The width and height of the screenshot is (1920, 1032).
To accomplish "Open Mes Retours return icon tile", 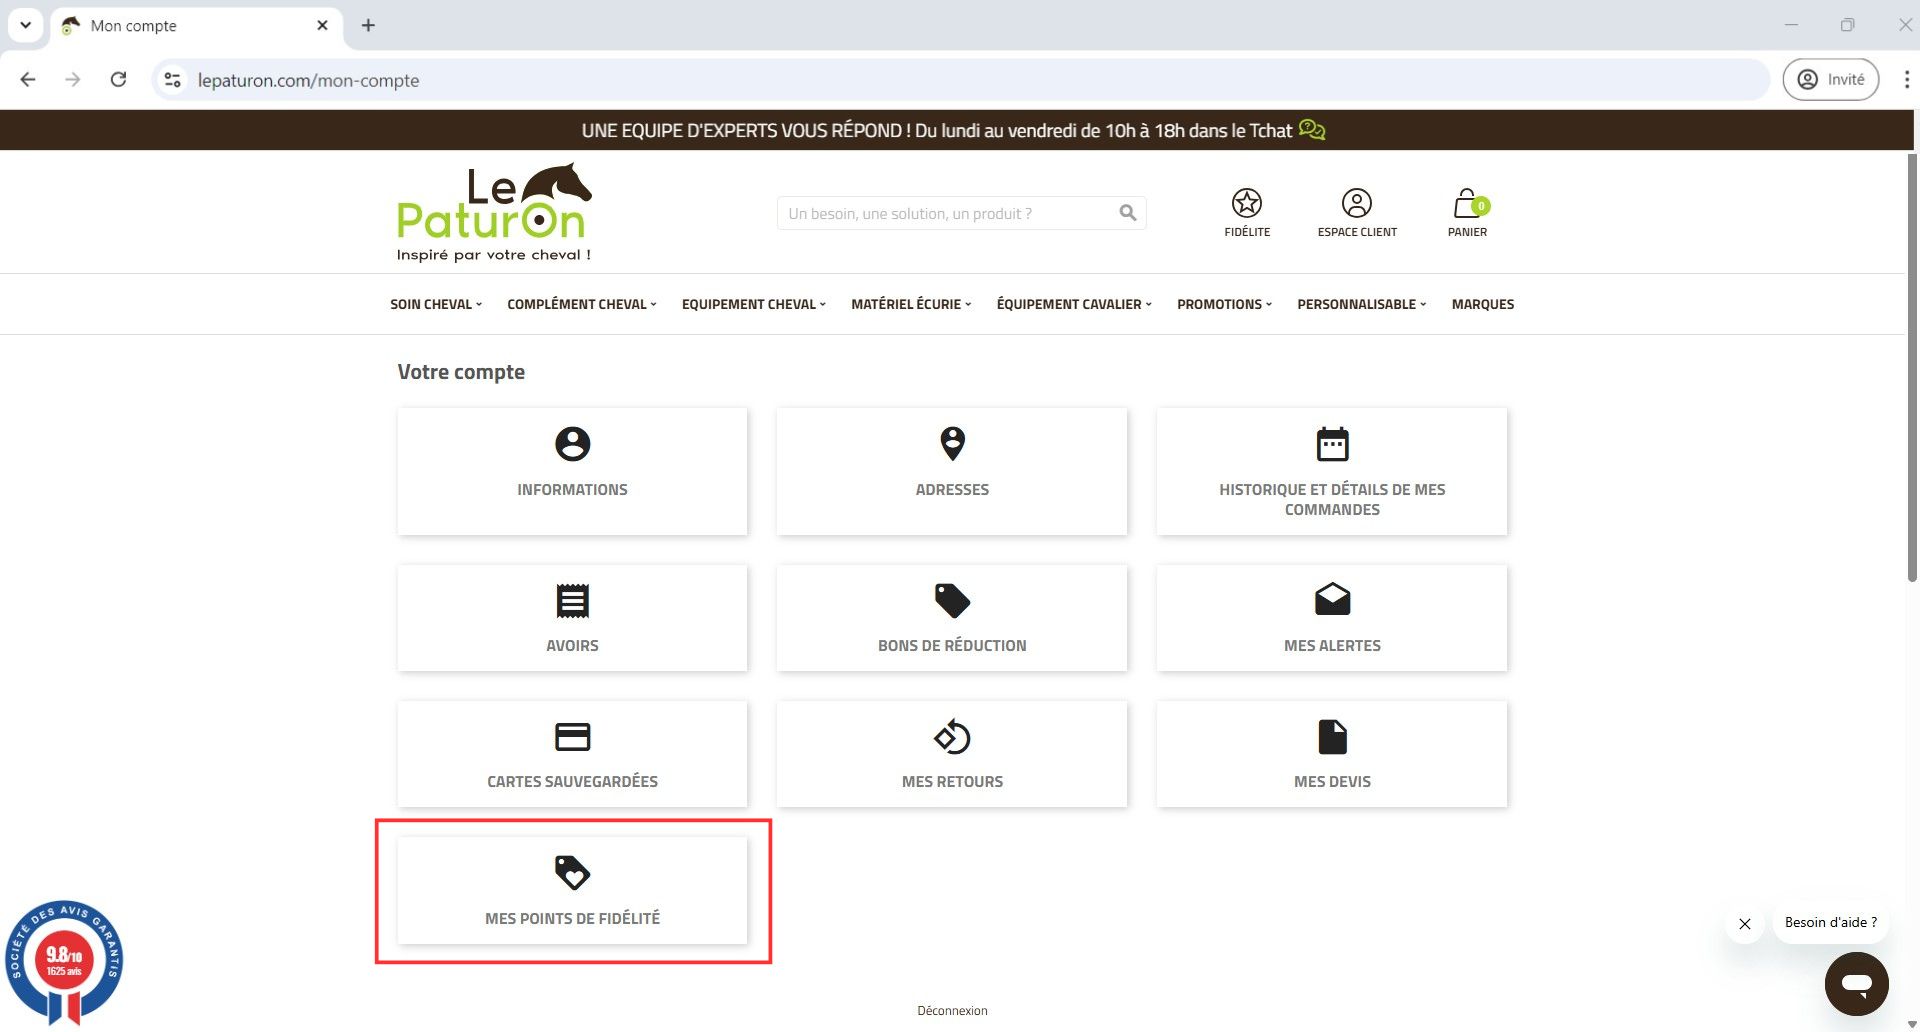I will pos(951,754).
